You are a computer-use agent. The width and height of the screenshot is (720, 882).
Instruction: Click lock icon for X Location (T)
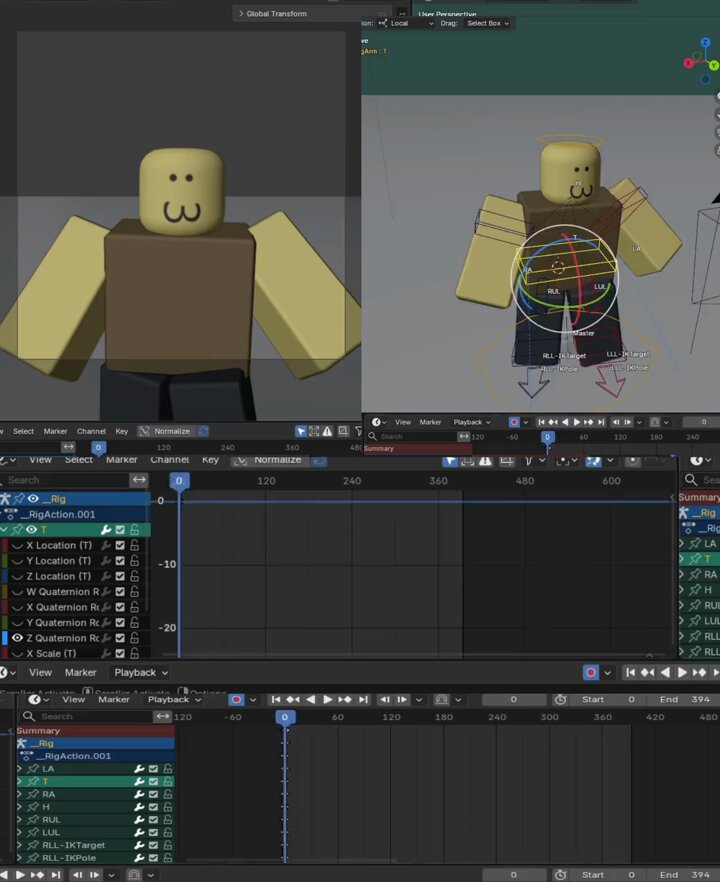coord(134,545)
